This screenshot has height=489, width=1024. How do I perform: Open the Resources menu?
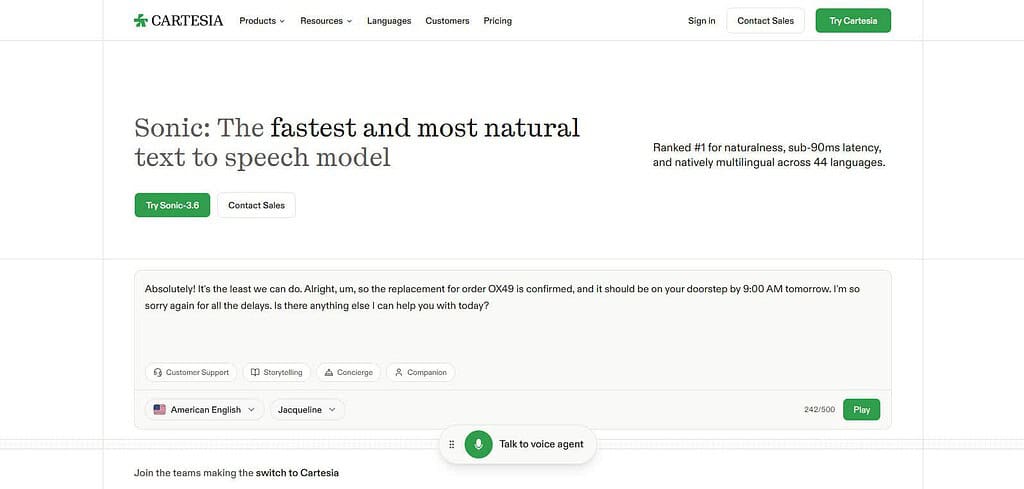pos(326,21)
